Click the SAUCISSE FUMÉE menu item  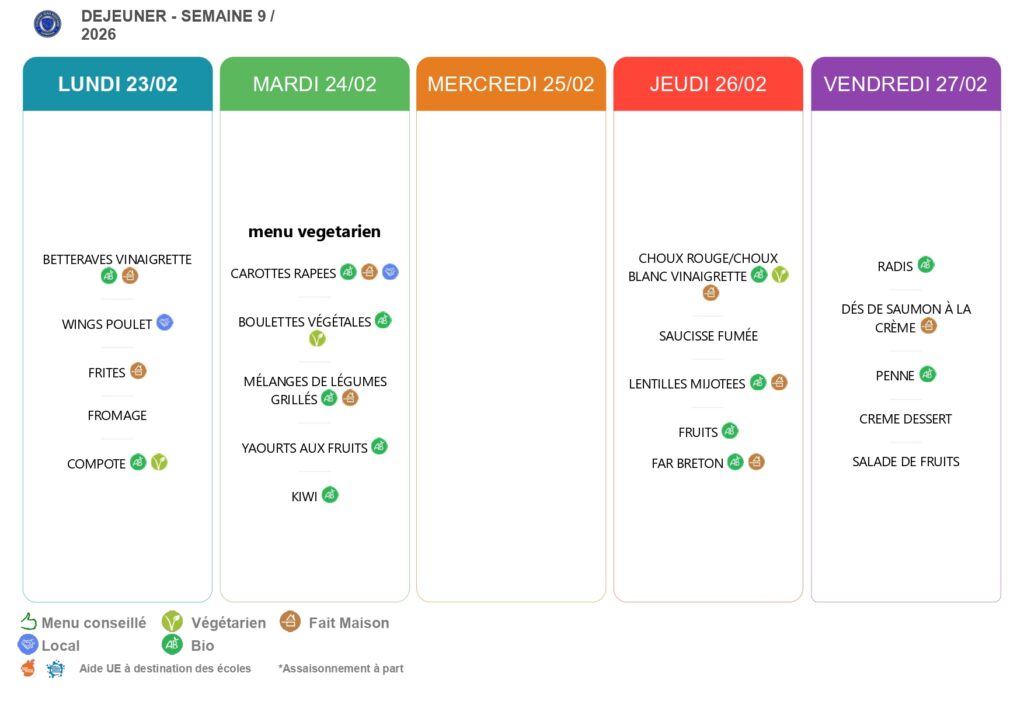[x=708, y=336]
